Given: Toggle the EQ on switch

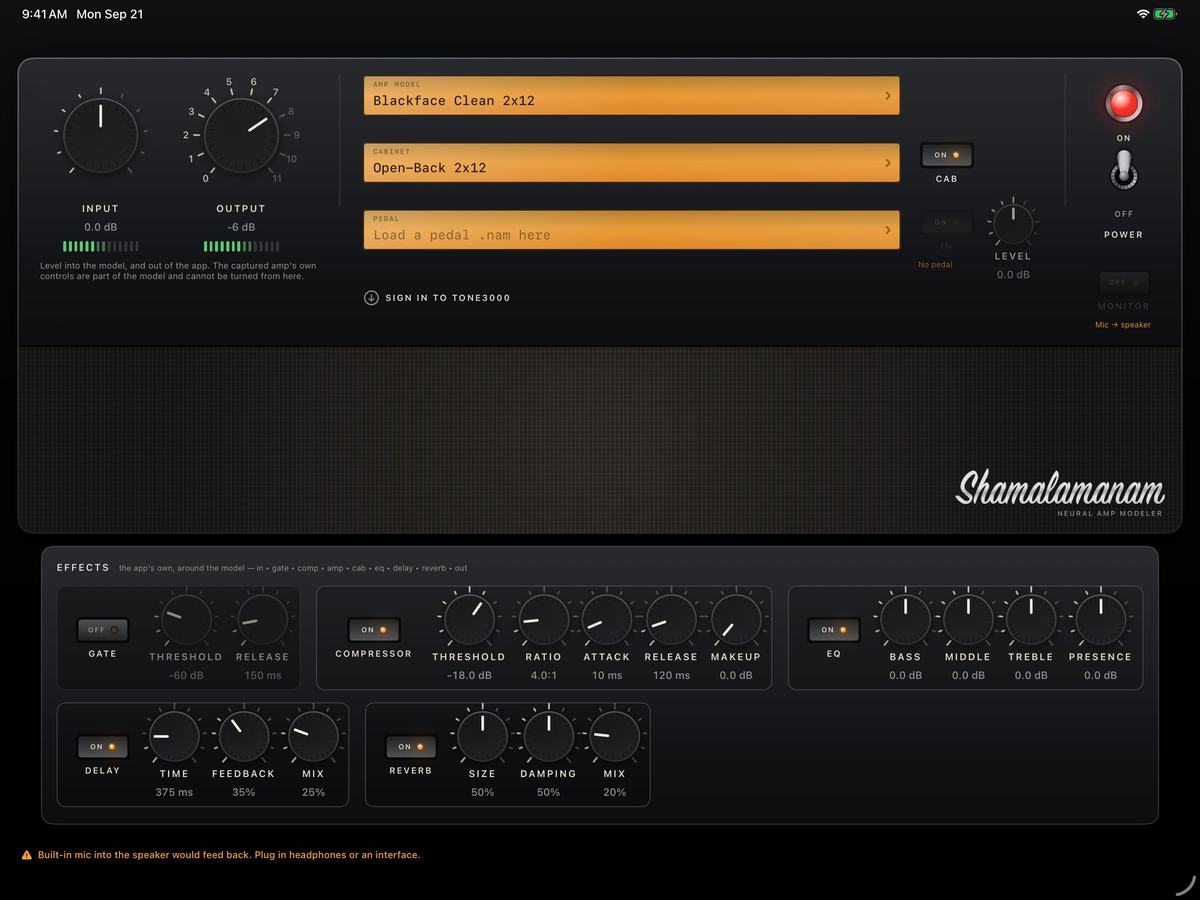Looking at the screenshot, I should pyautogui.click(x=834, y=630).
